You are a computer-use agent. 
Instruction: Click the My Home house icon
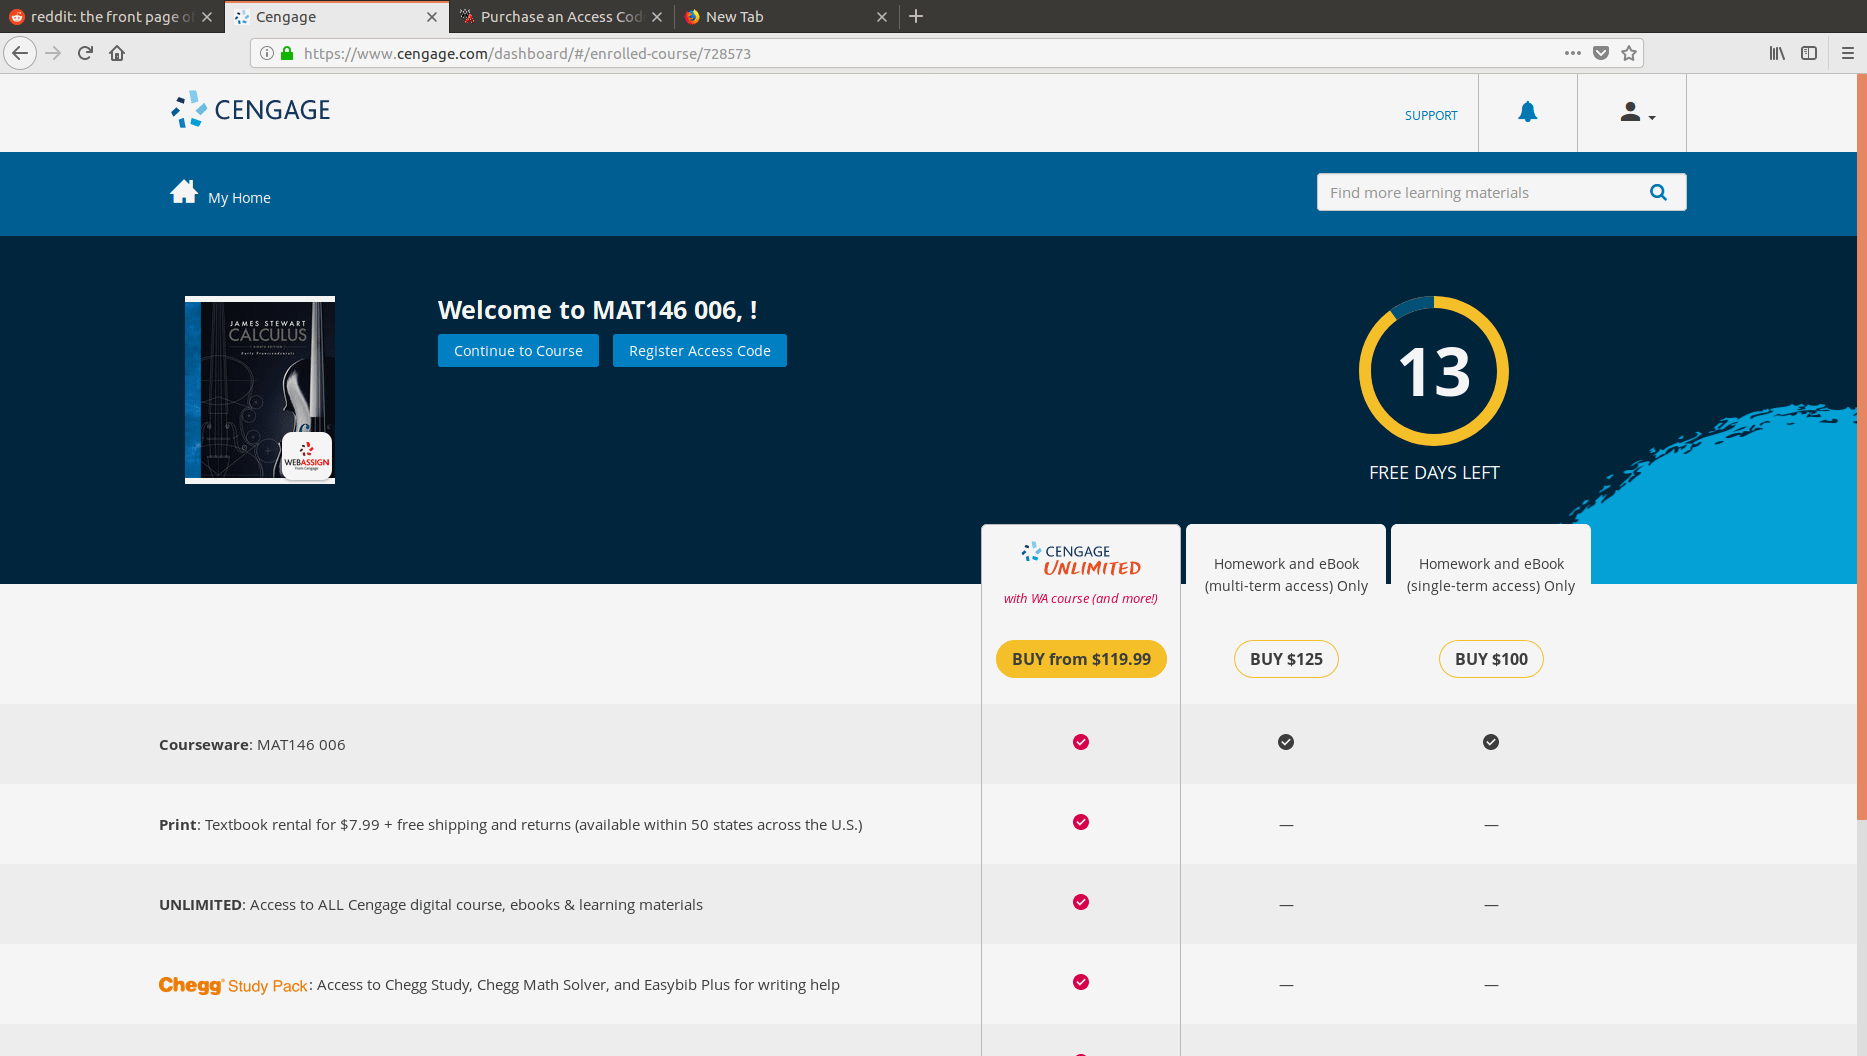(x=184, y=191)
